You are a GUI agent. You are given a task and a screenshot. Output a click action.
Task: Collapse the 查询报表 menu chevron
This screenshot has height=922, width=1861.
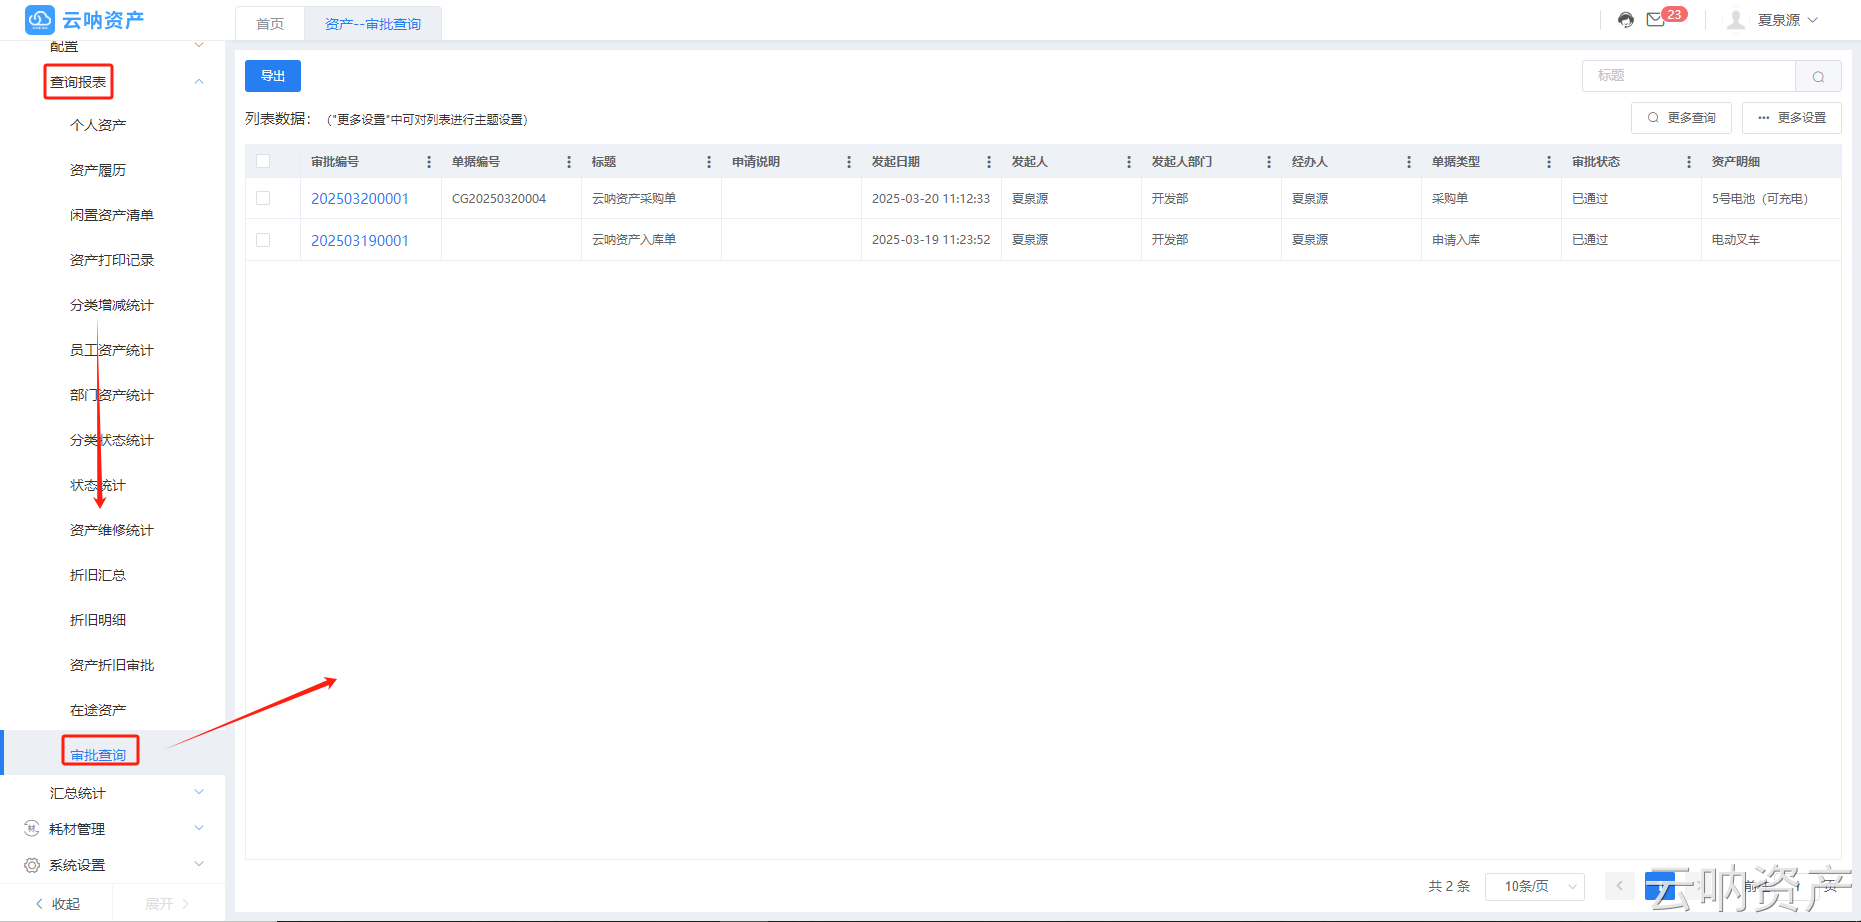199,82
